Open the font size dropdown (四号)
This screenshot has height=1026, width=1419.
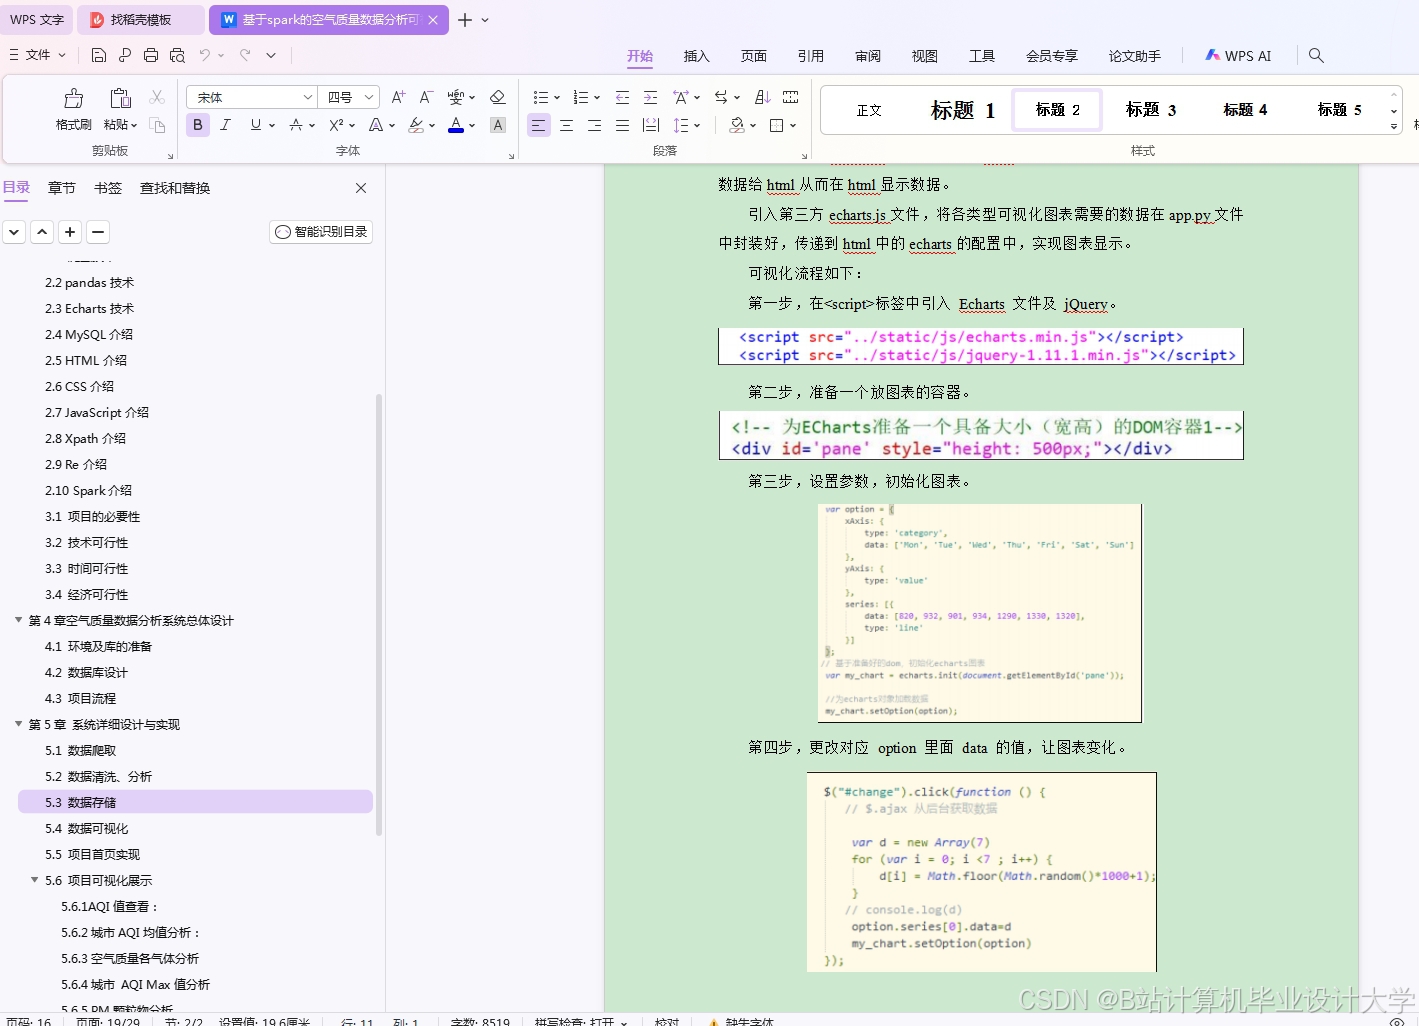pyautogui.click(x=368, y=97)
